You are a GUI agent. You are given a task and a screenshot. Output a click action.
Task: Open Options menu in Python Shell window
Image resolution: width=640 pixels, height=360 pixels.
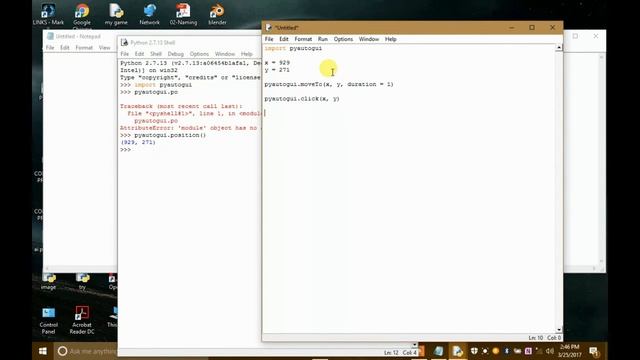pos(199,54)
